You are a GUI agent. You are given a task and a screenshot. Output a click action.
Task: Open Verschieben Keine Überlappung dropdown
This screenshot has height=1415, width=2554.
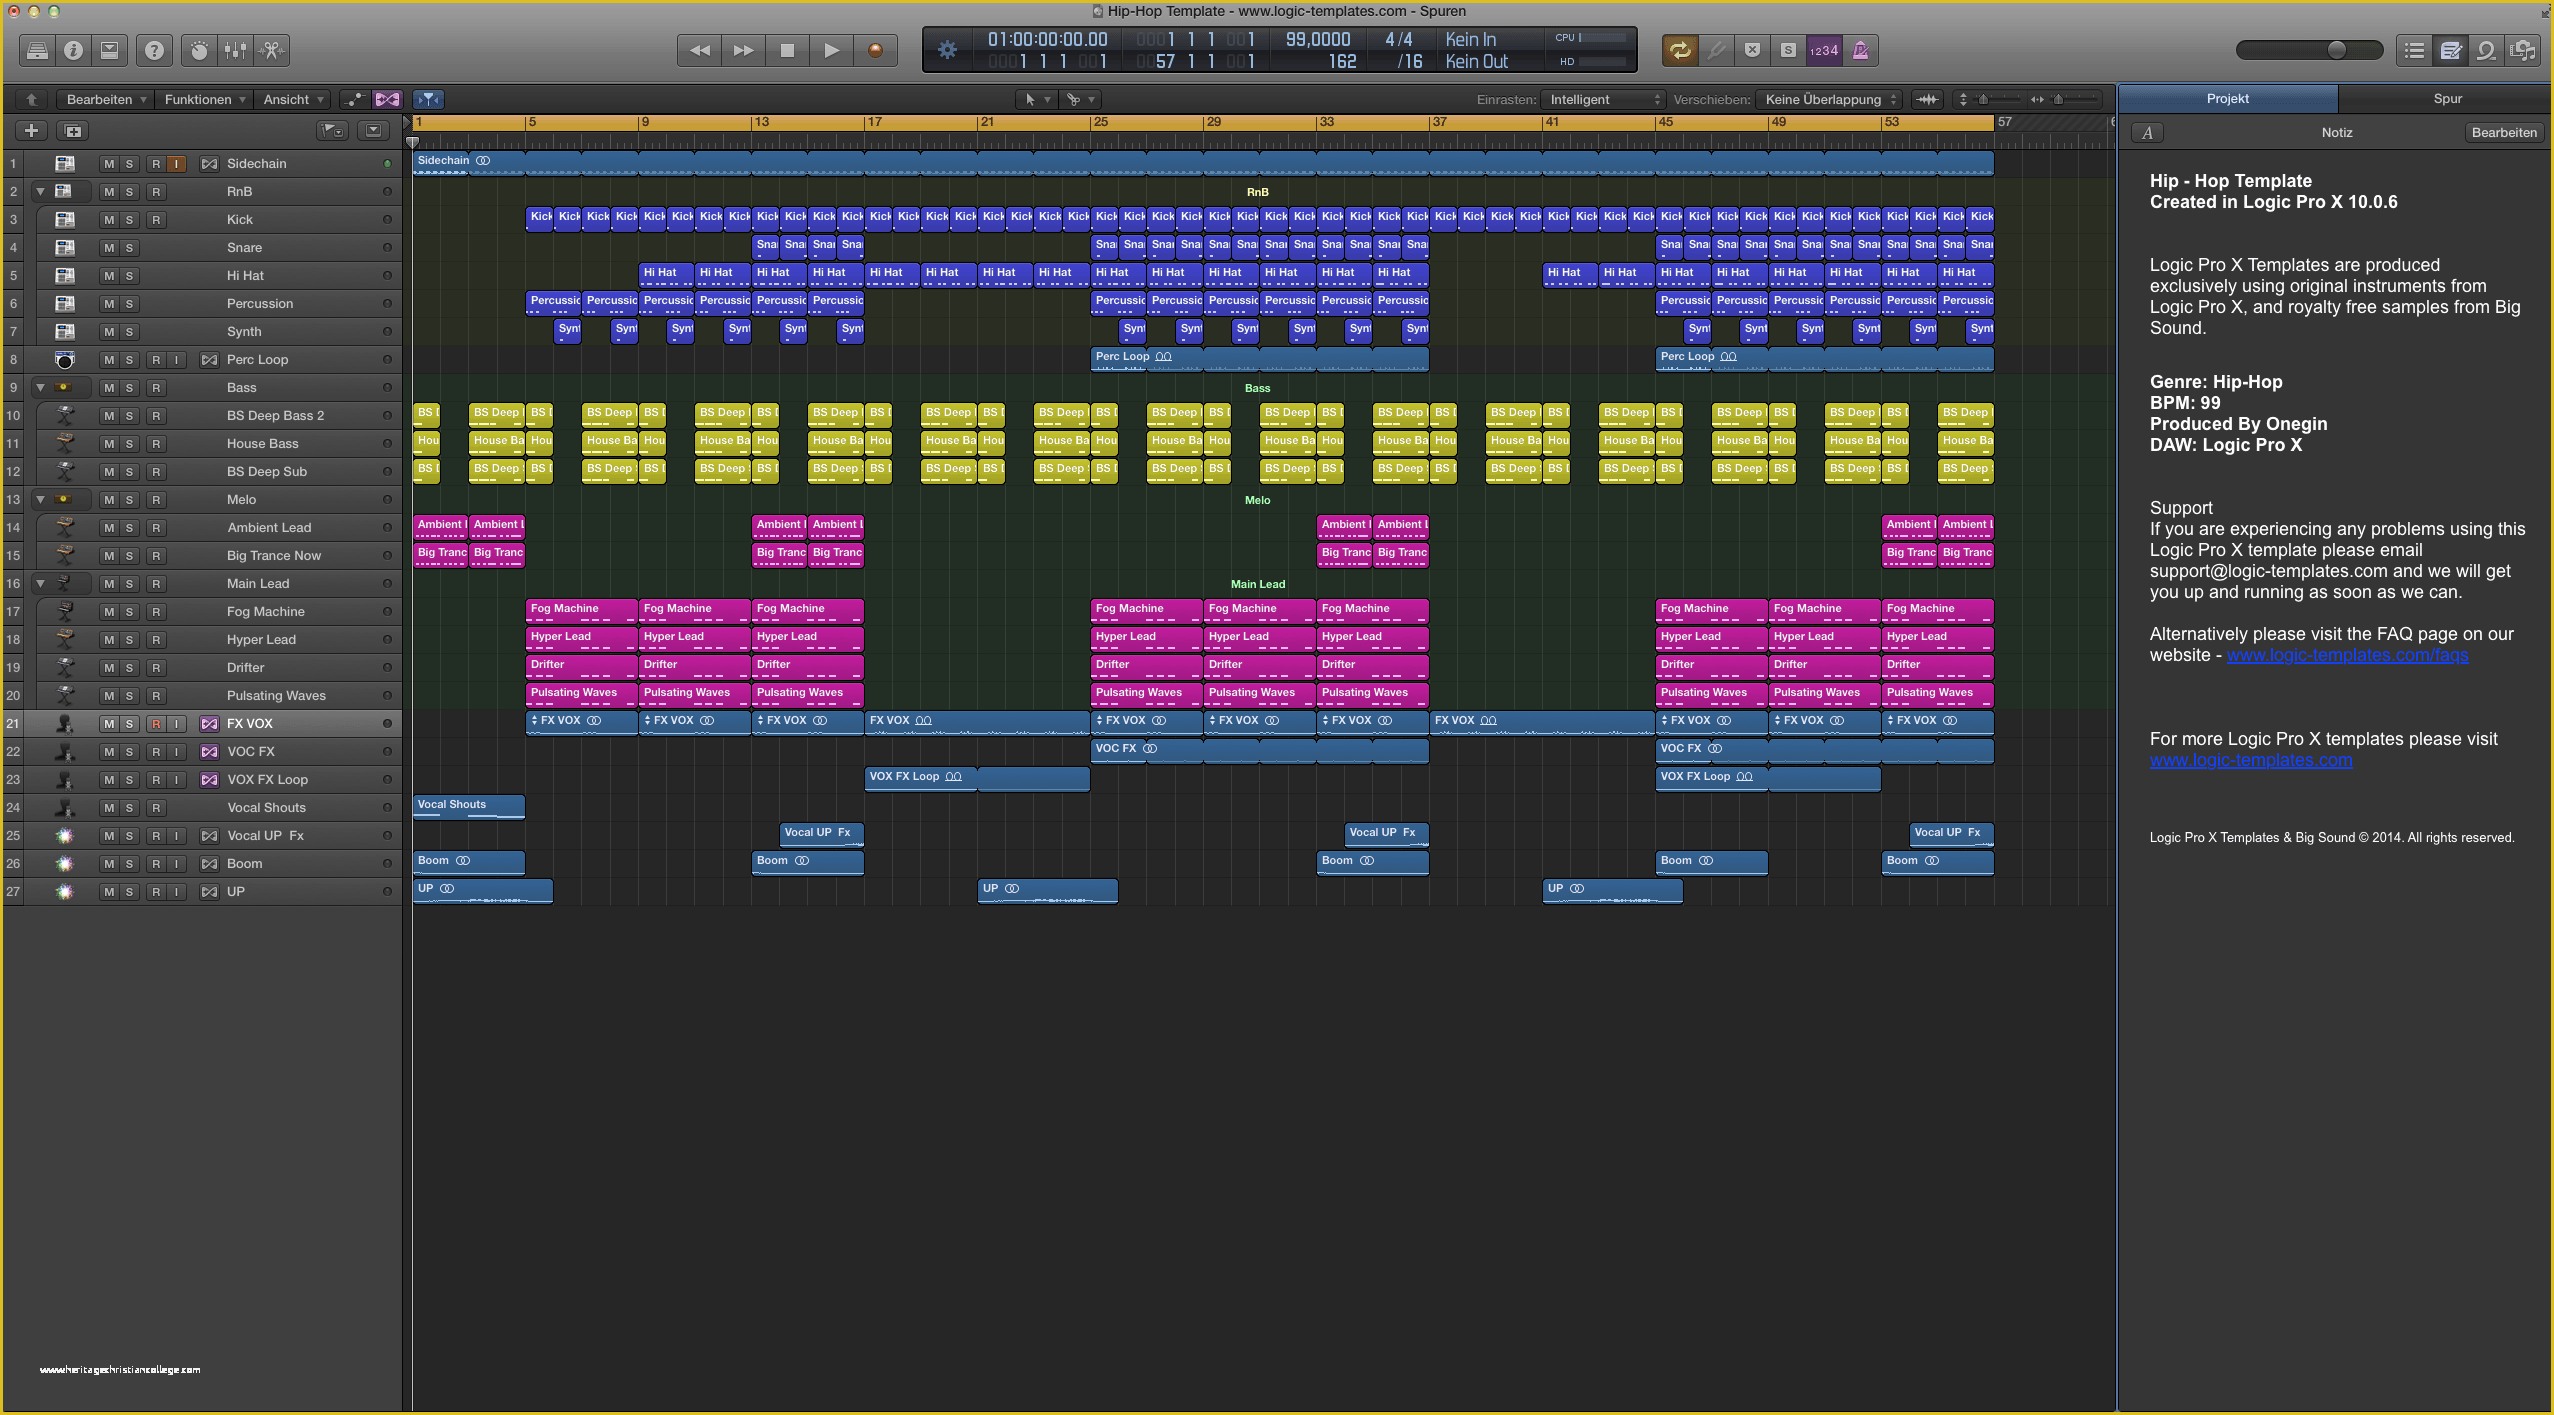(x=1829, y=99)
